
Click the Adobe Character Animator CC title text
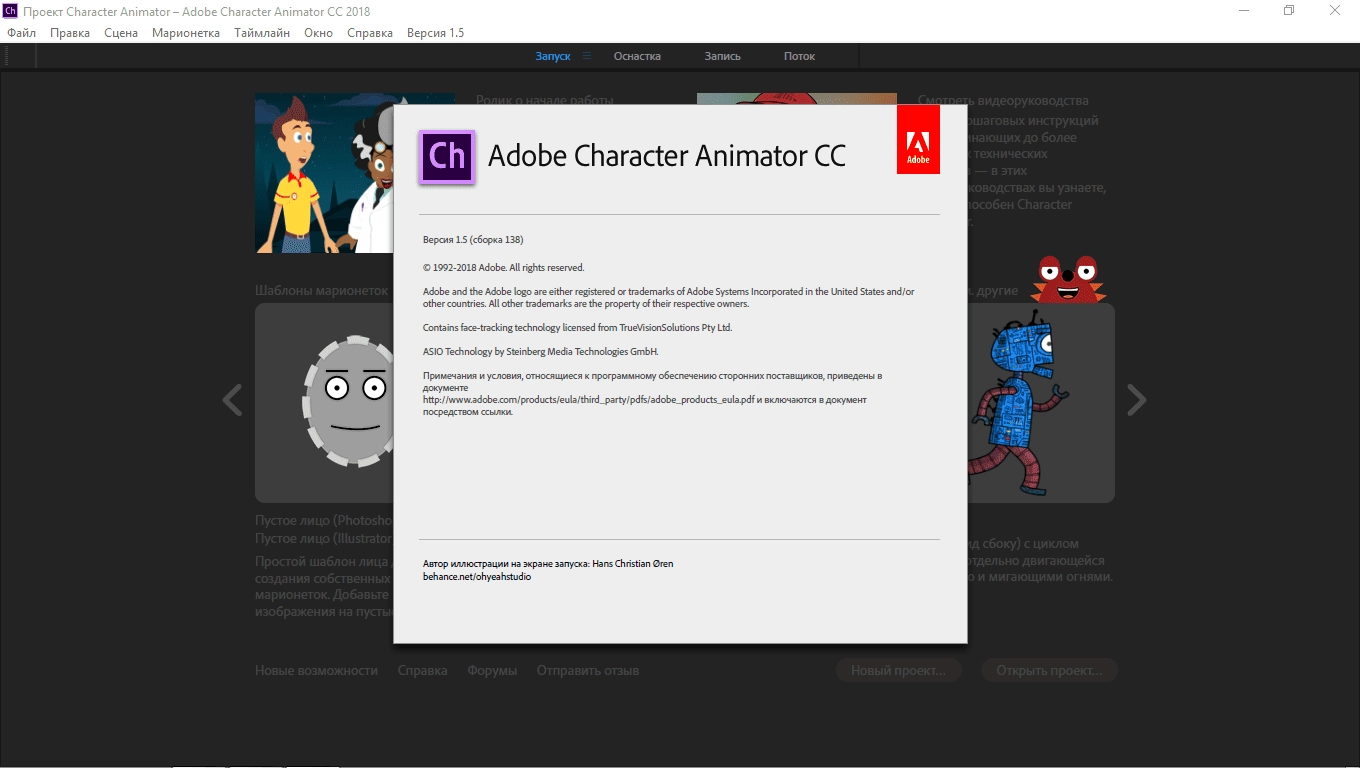[667, 156]
